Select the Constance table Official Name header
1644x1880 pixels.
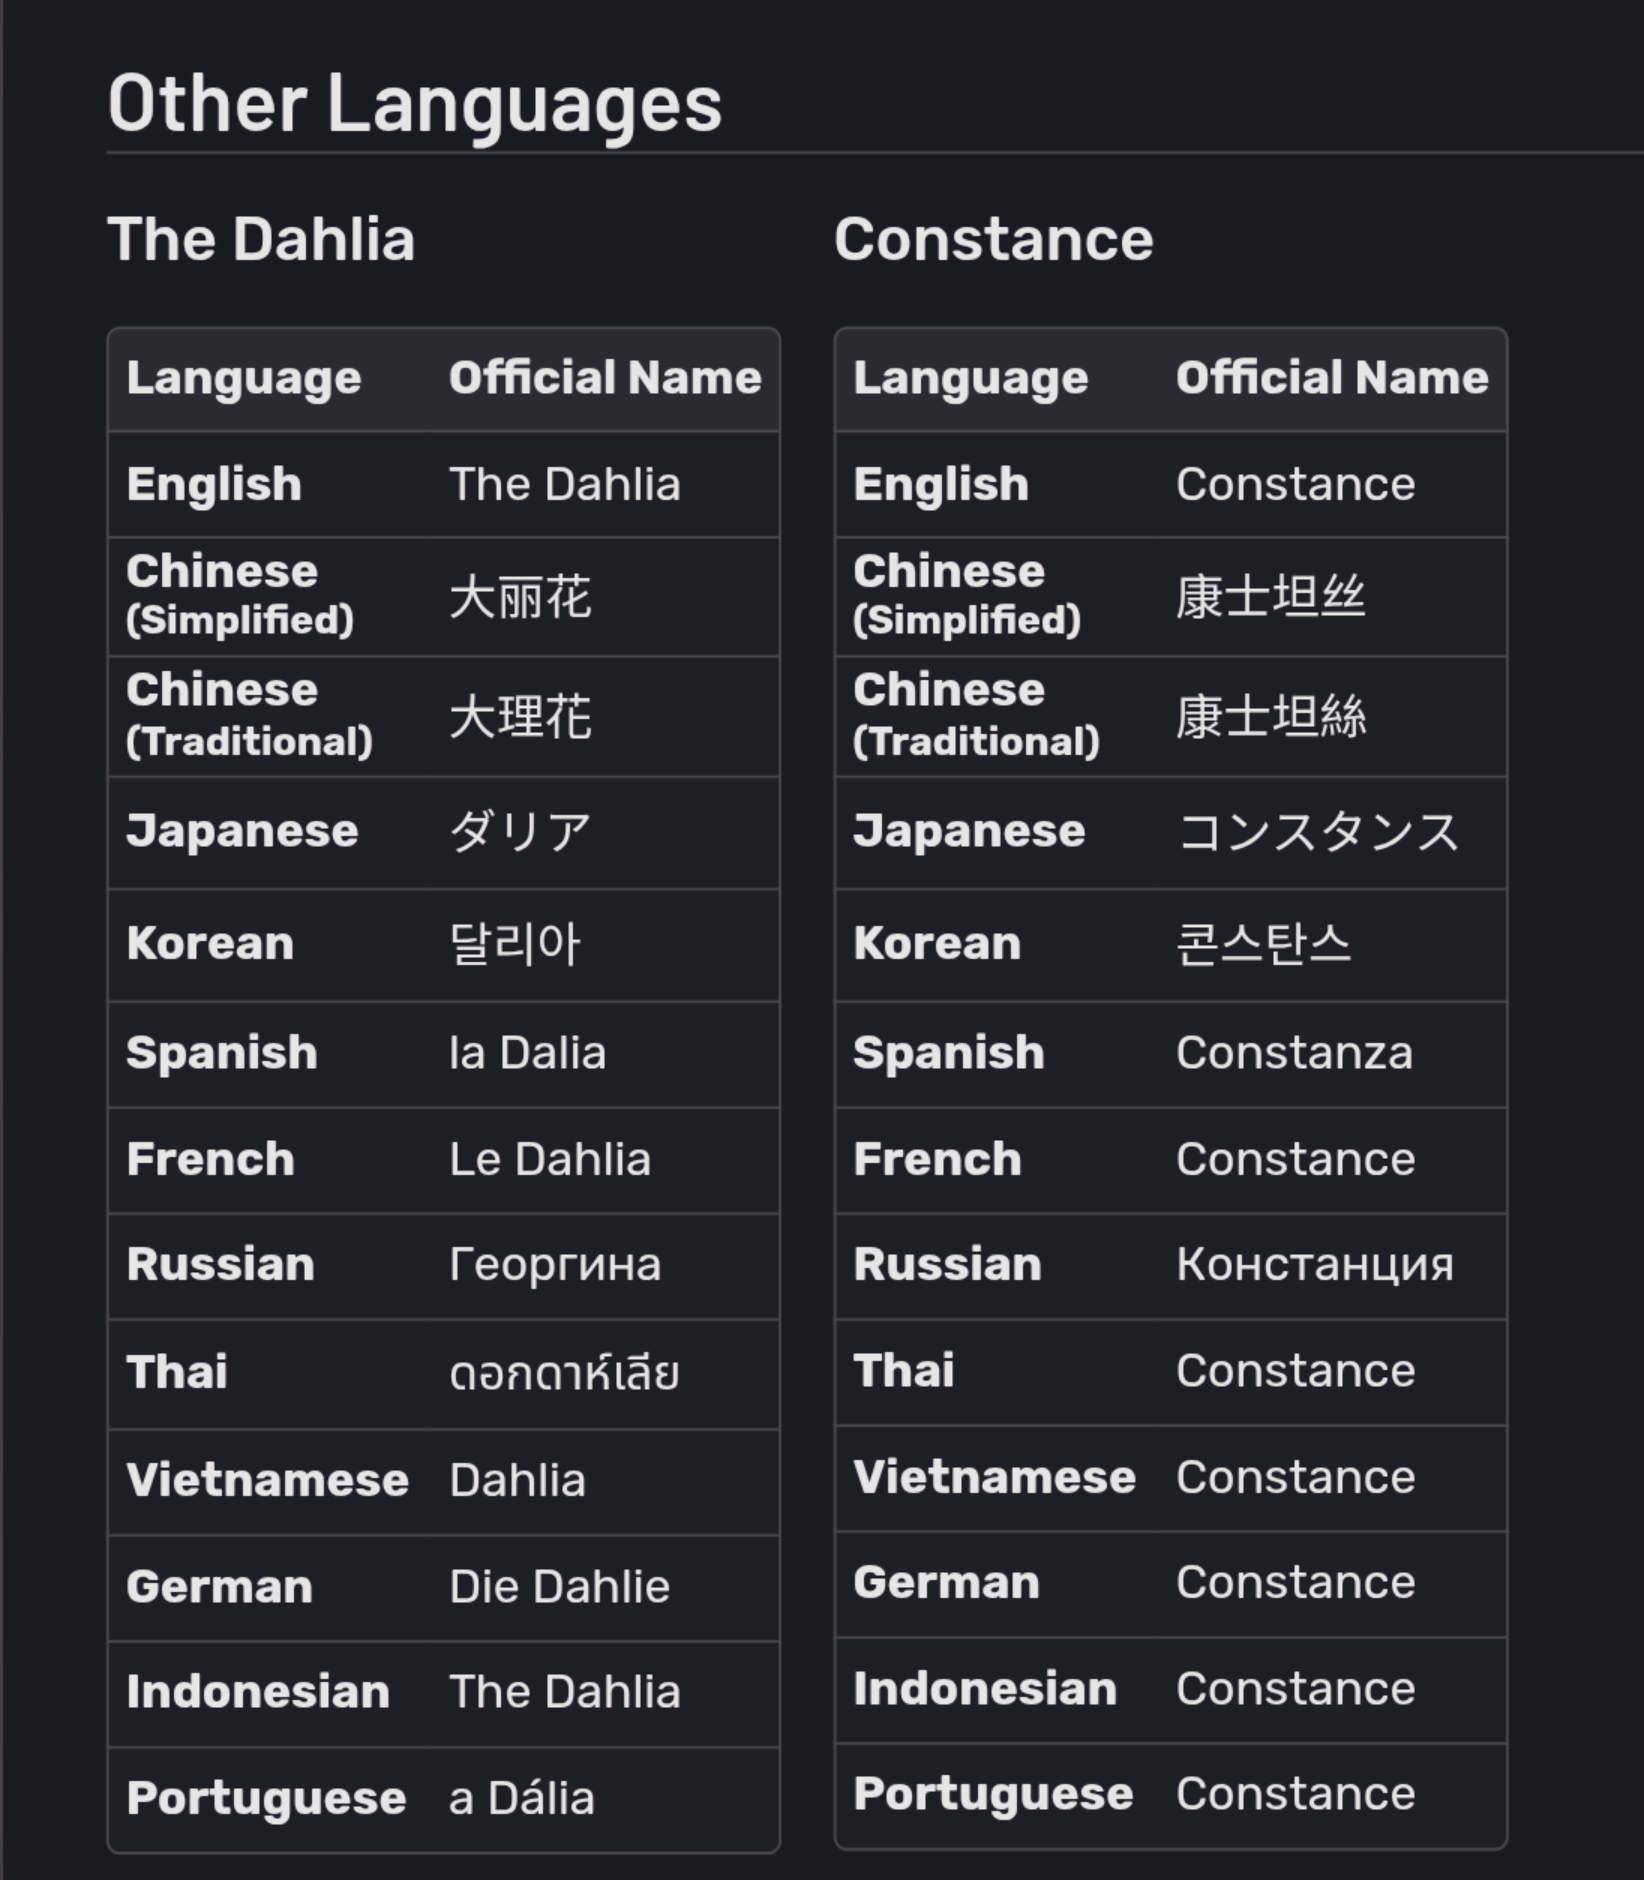[1332, 378]
